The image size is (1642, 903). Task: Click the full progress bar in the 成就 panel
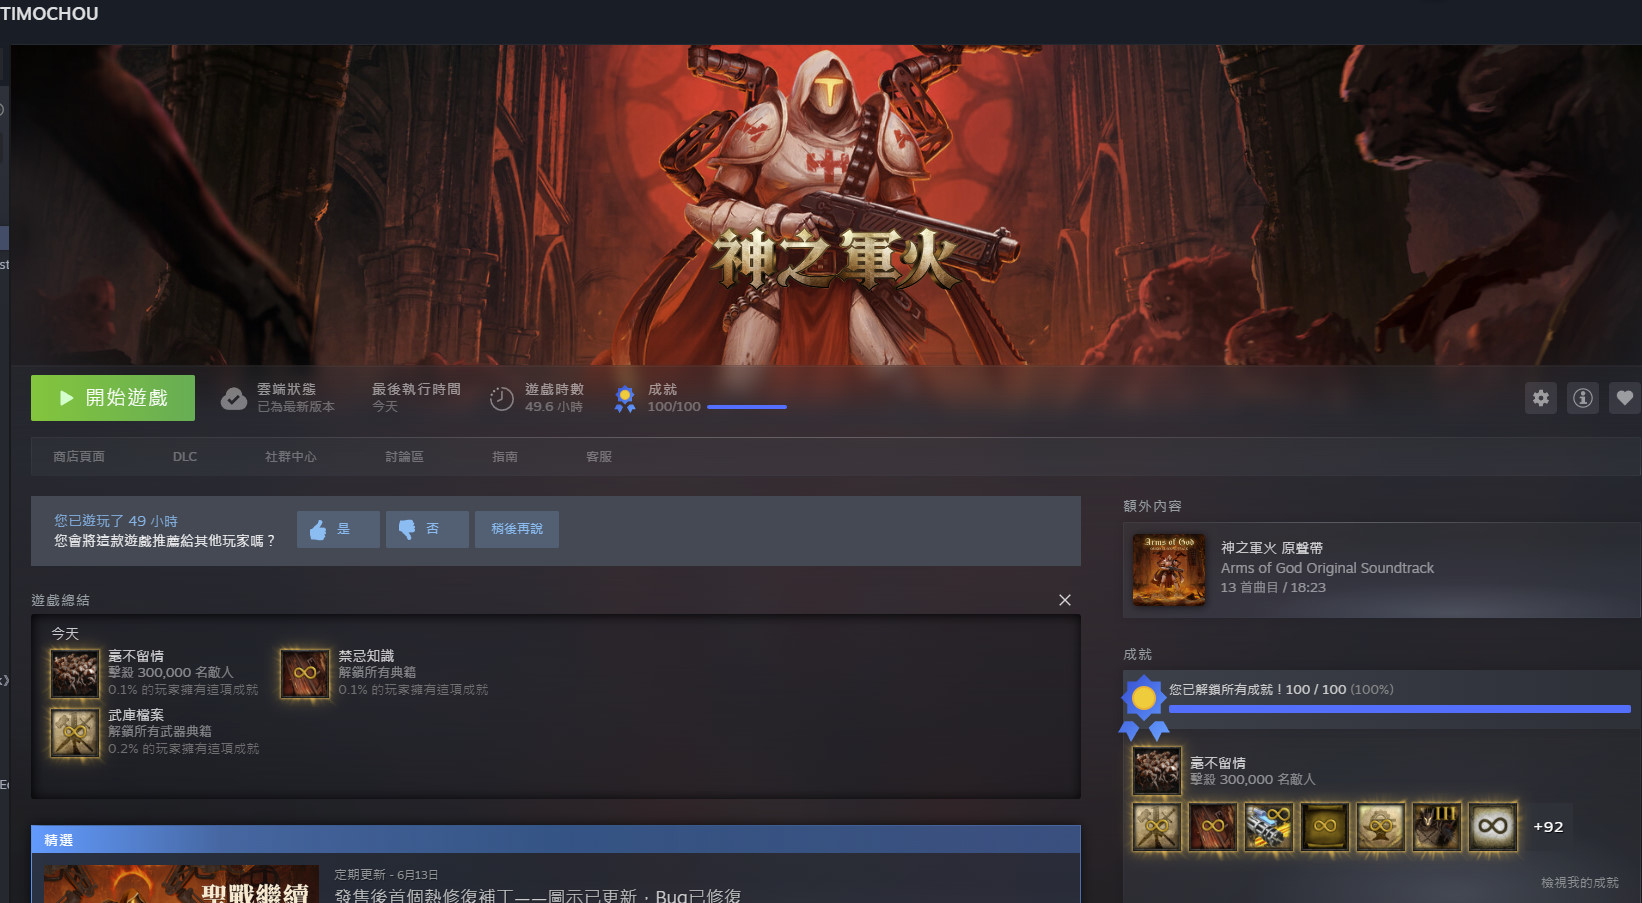pos(1400,709)
